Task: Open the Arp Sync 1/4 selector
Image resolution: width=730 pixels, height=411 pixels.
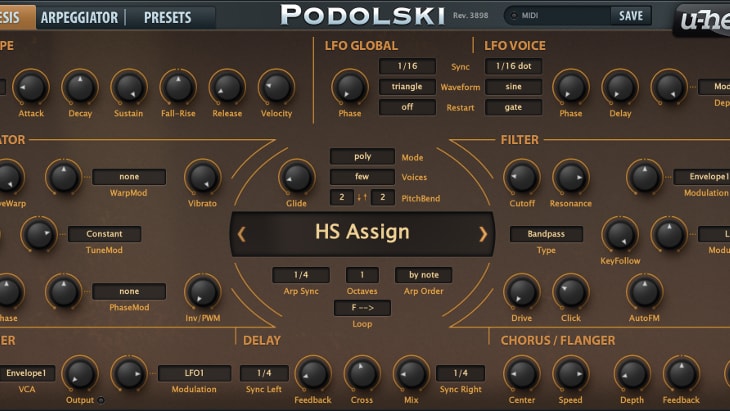Action: pos(301,275)
